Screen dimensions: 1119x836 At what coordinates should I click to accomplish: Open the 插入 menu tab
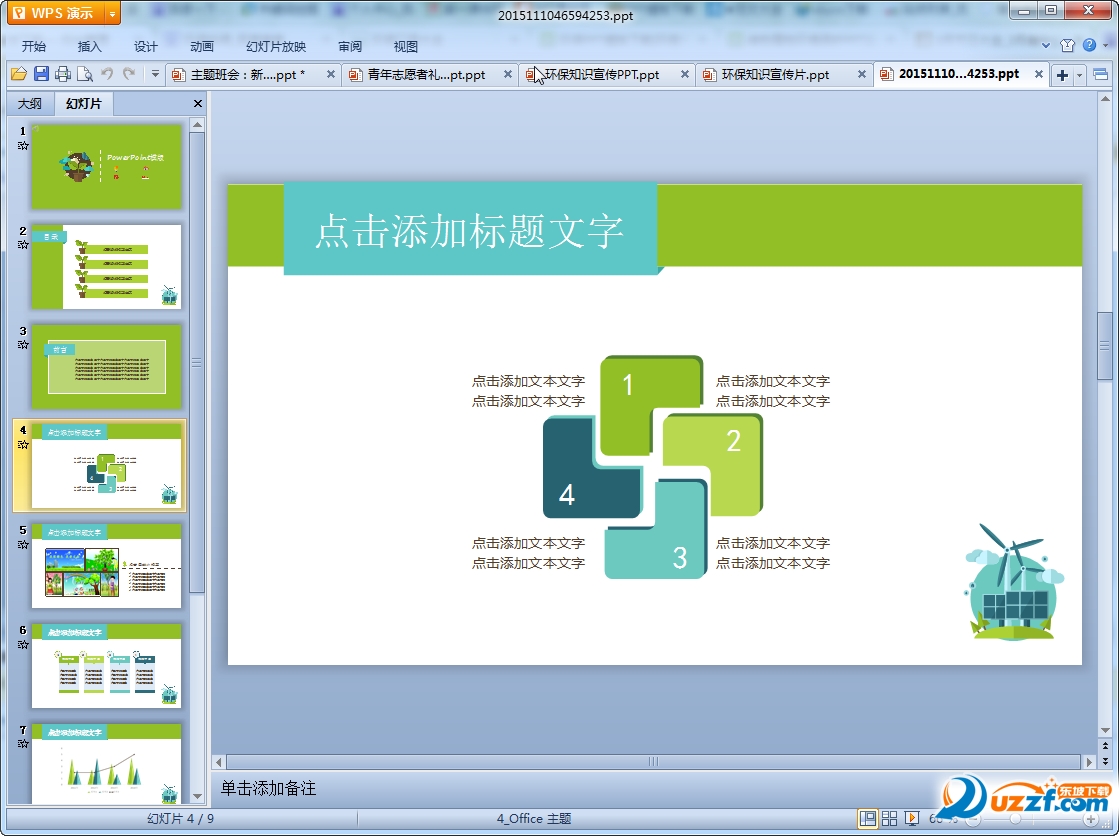[x=89, y=46]
